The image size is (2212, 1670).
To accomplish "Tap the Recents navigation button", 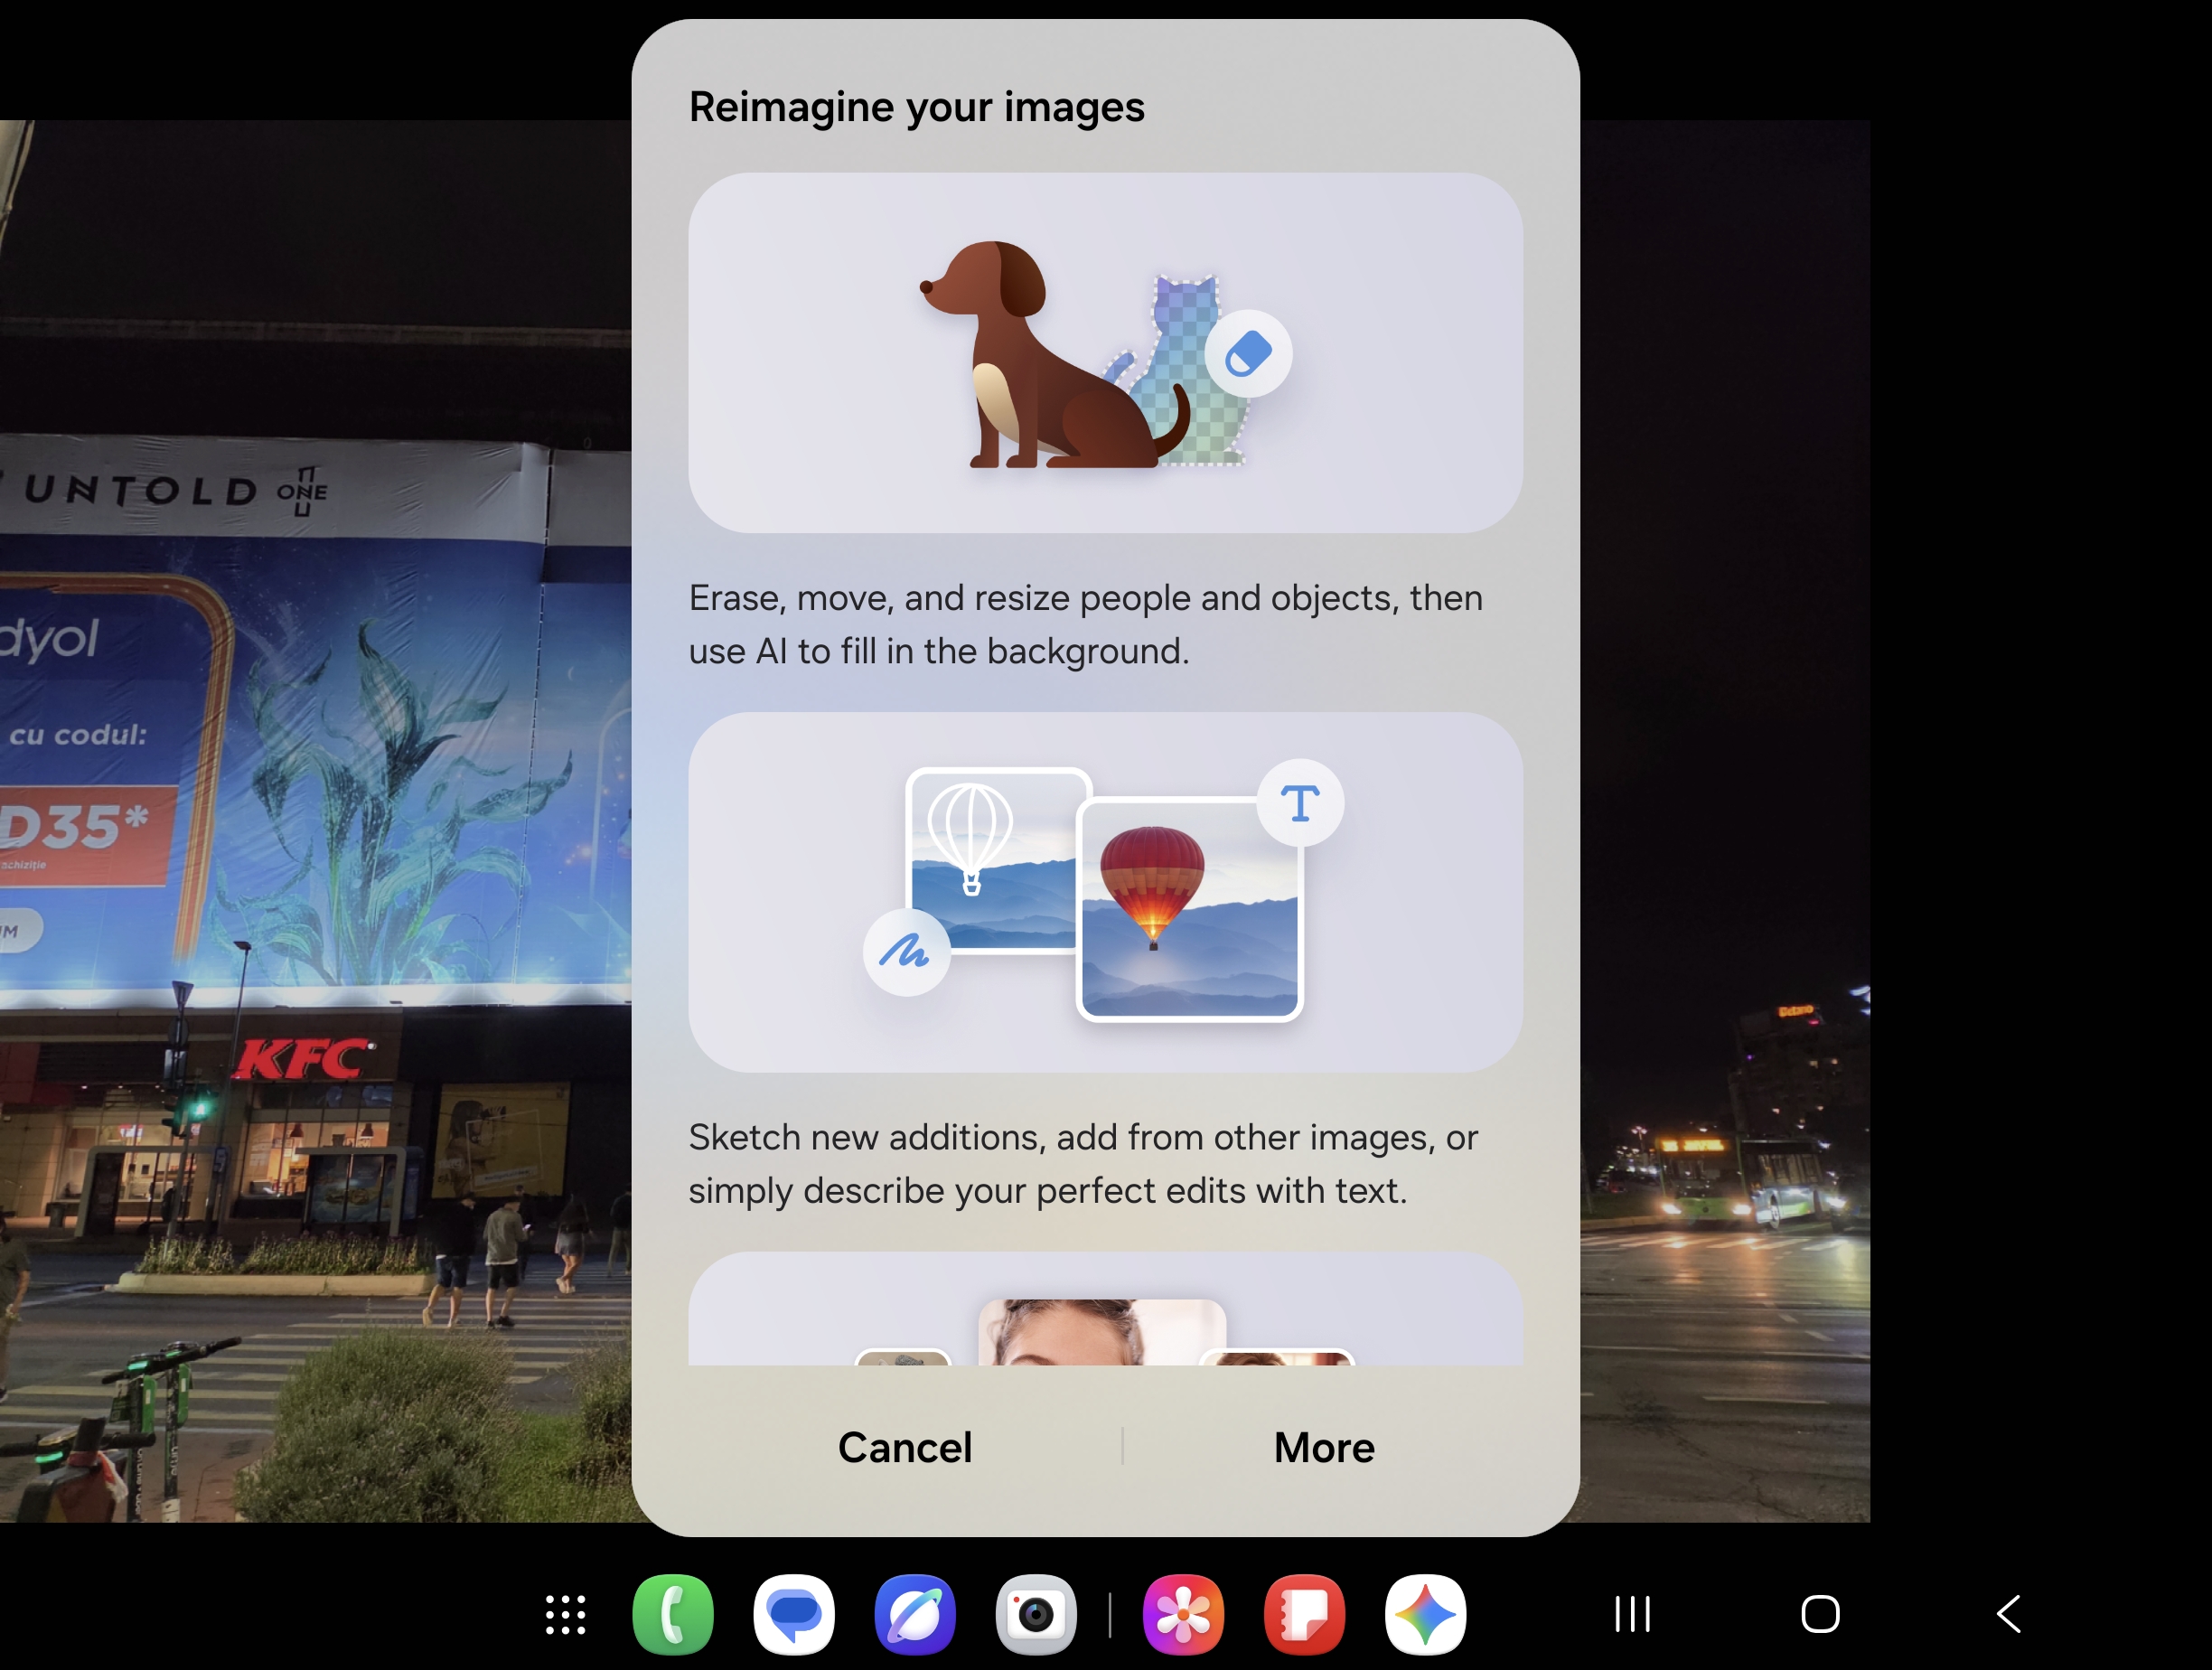I will [x=1632, y=1613].
